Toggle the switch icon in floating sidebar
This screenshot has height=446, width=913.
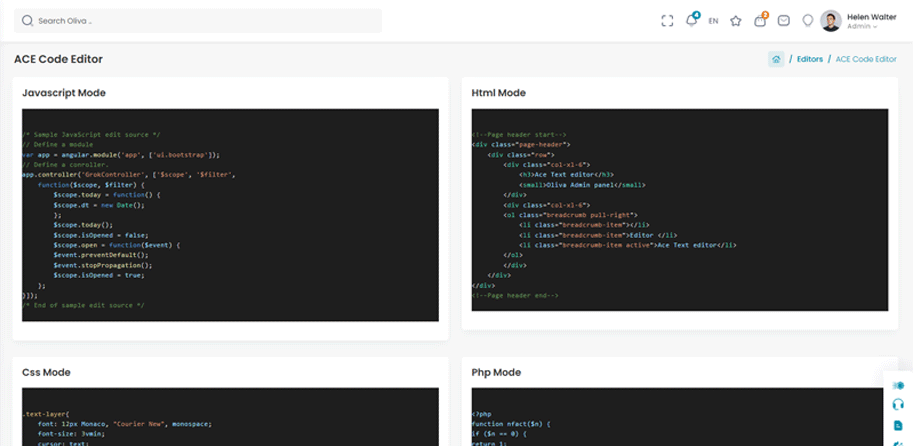(898, 385)
